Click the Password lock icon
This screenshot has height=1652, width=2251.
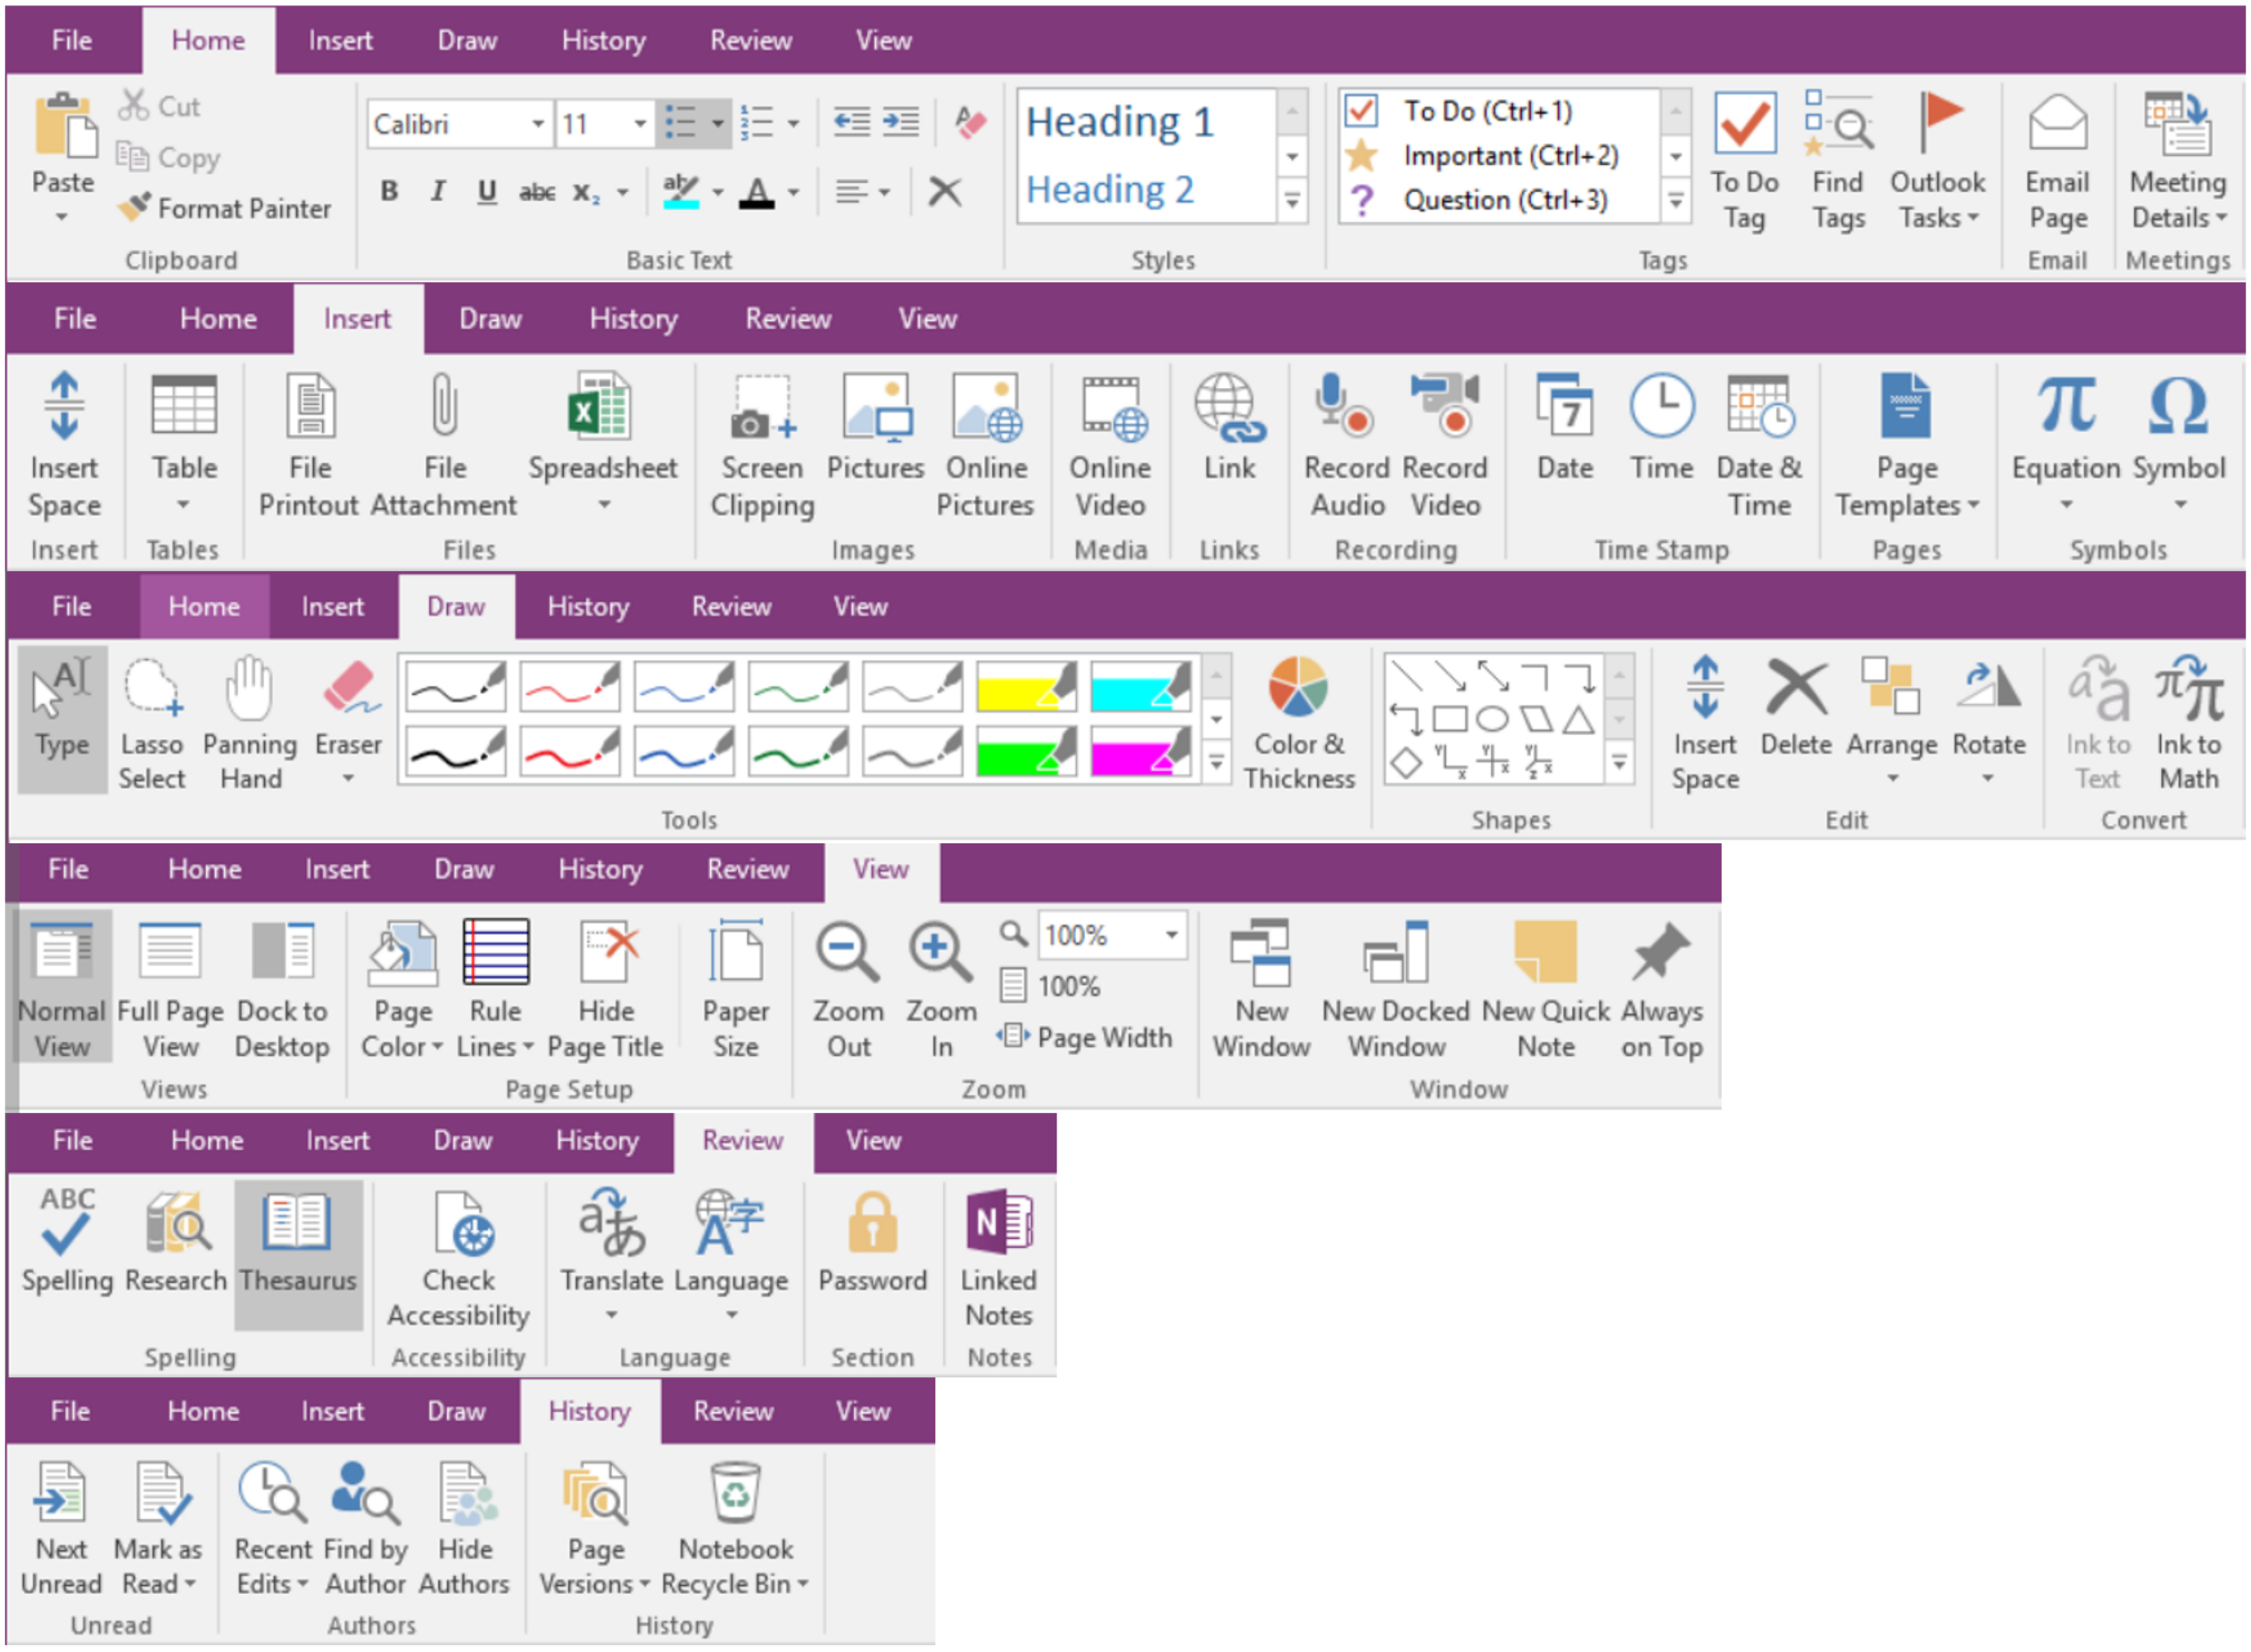(871, 1222)
